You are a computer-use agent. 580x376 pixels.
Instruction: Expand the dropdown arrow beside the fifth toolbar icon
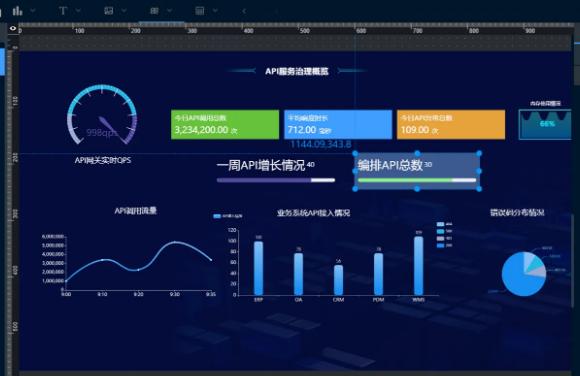coord(215,11)
